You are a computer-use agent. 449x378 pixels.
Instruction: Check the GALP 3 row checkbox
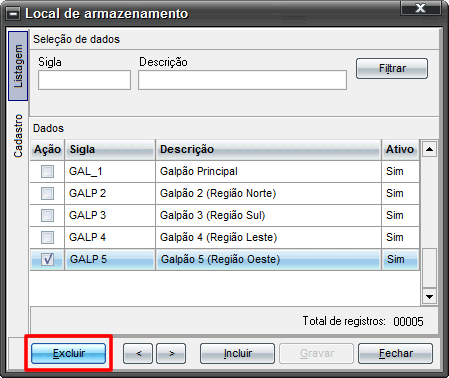[x=47, y=215]
